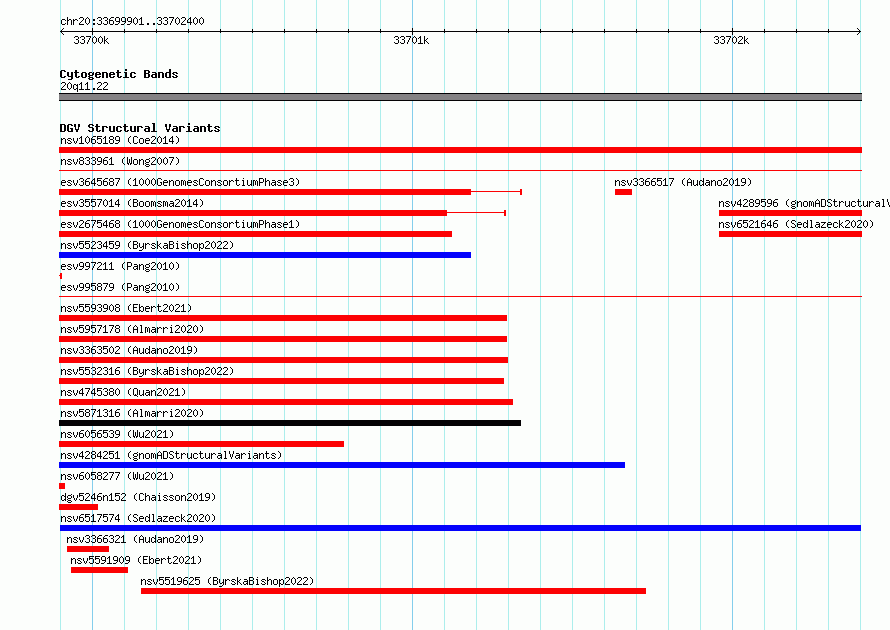The width and height of the screenshot is (890, 630).
Task: Select the dgv5246n152 red bar
Action: [78, 507]
